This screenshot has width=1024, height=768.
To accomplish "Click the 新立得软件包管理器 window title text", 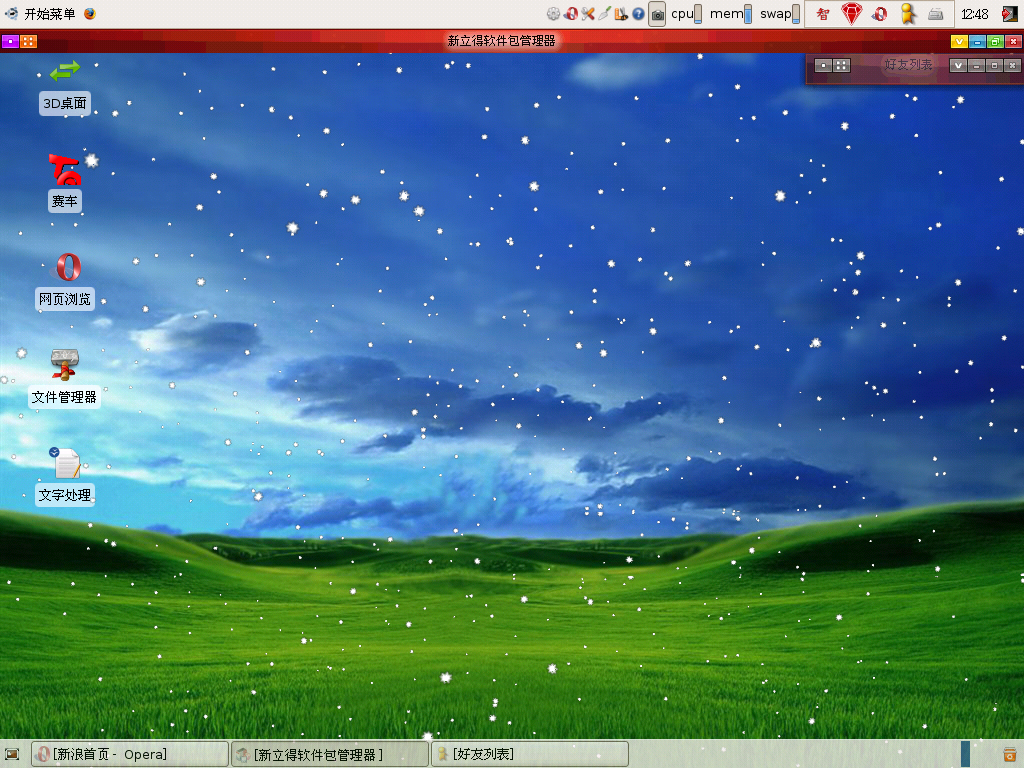I will 502,41.
